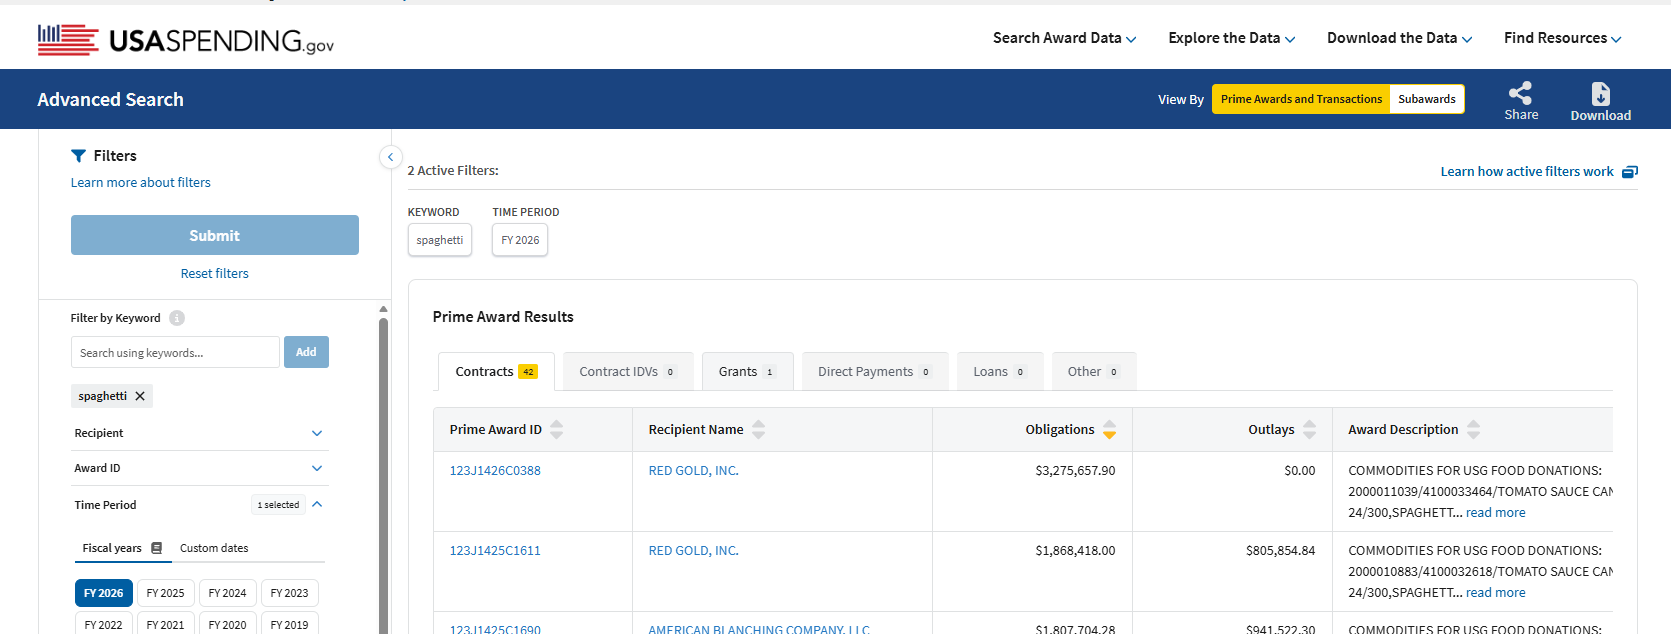Click the Download icon in the header

pos(1601,94)
